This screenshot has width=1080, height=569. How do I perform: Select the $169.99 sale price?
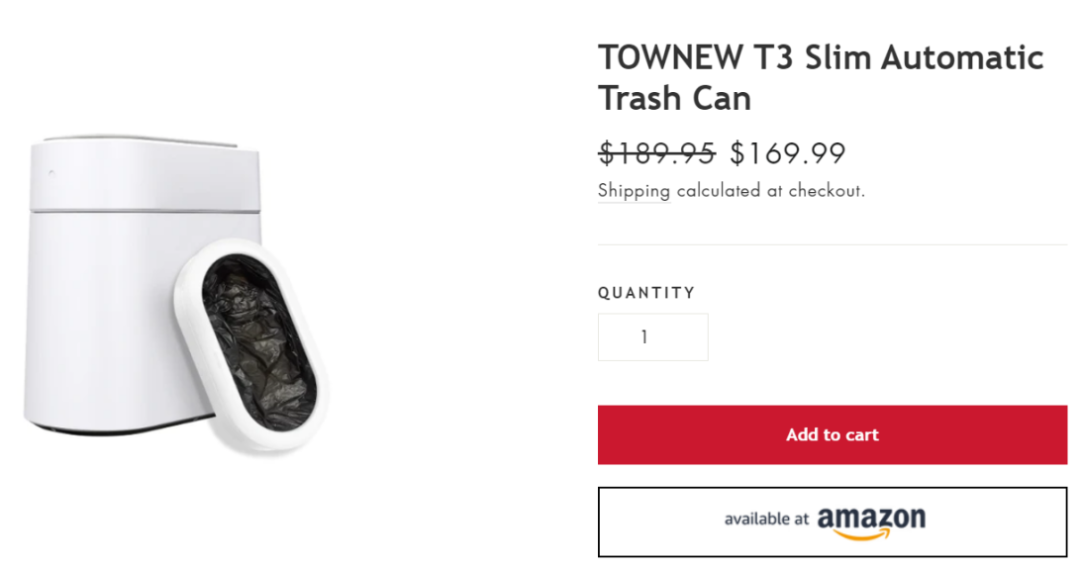[x=788, y=153]
